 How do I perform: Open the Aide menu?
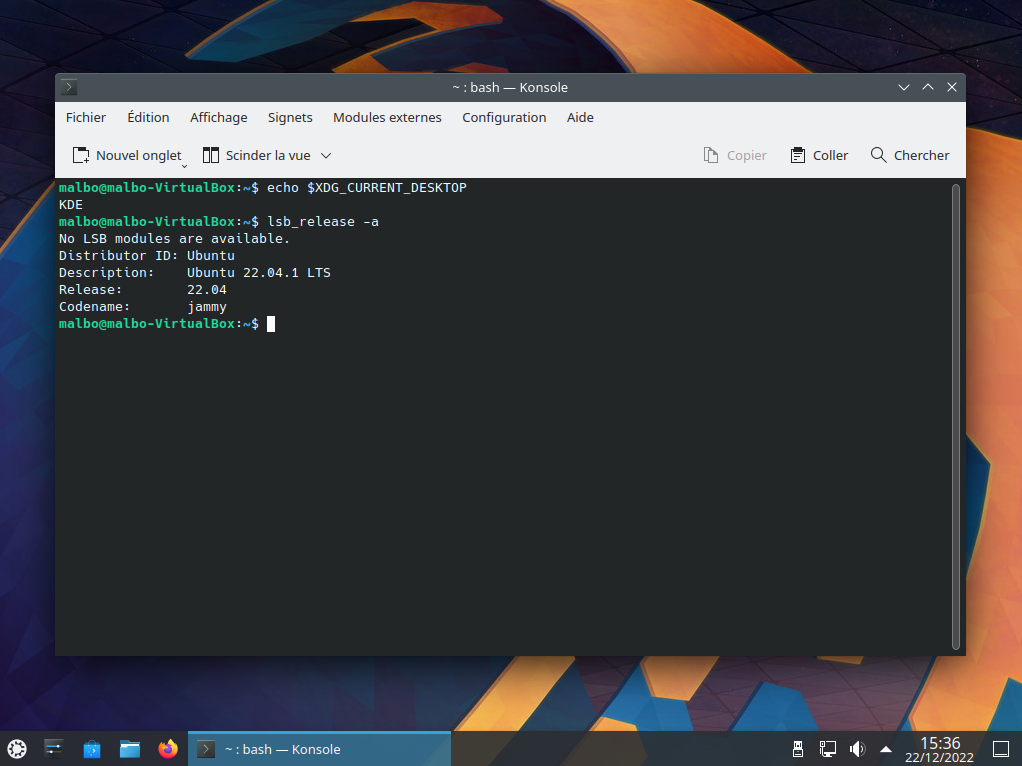[580, 117]
